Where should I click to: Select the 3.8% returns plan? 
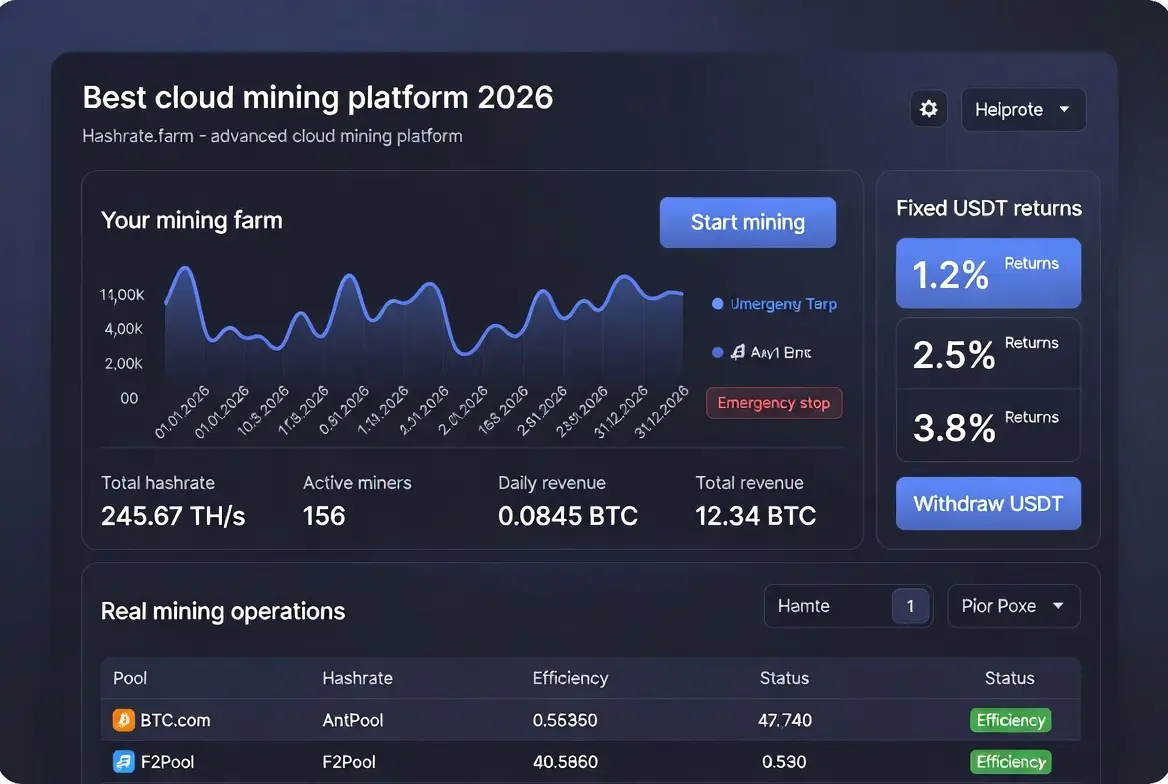pyautogui.click(x=988, y=427)
